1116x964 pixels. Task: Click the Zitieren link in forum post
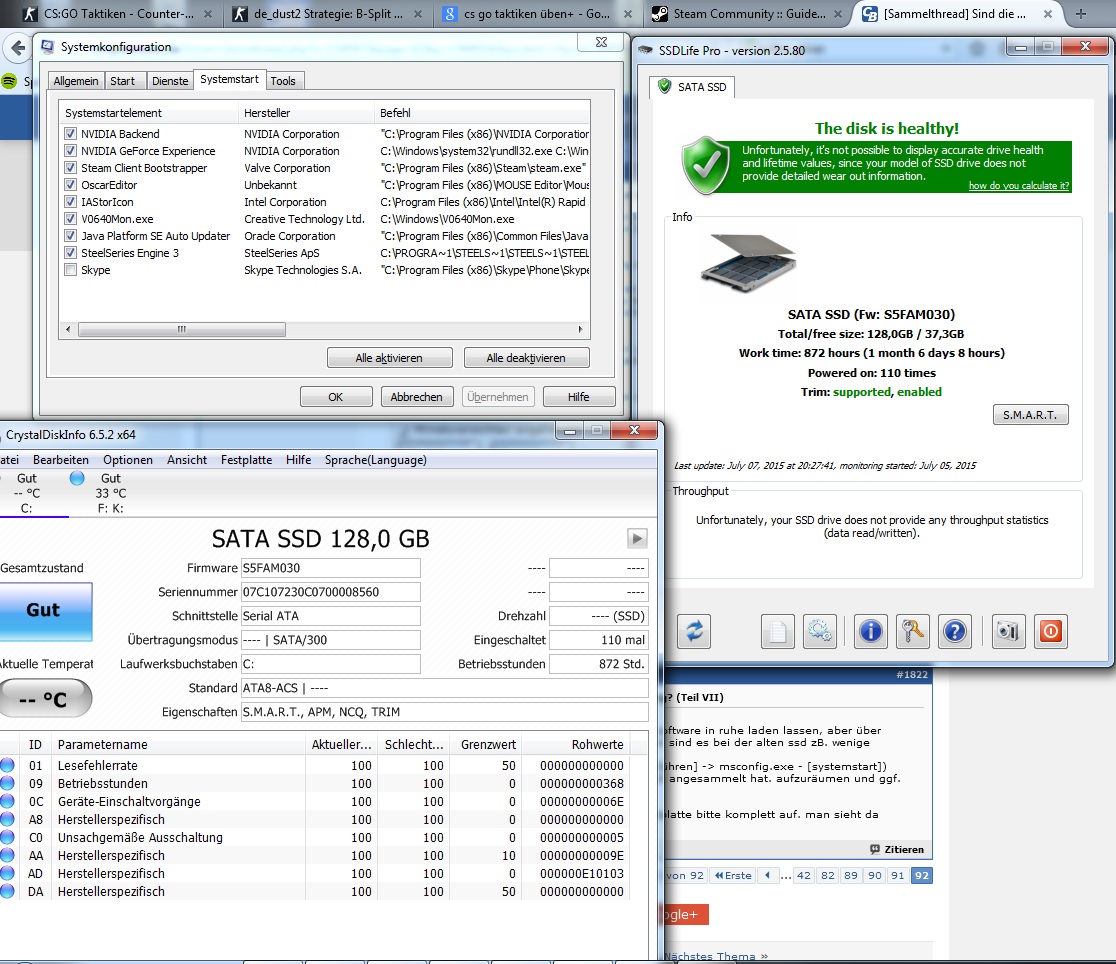904,849
